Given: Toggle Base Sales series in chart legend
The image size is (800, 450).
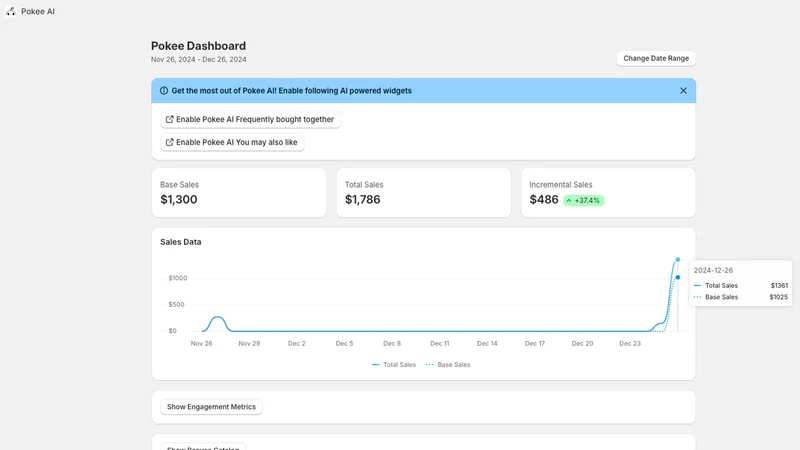Looking at the screenshot, I should pos(448,365).
